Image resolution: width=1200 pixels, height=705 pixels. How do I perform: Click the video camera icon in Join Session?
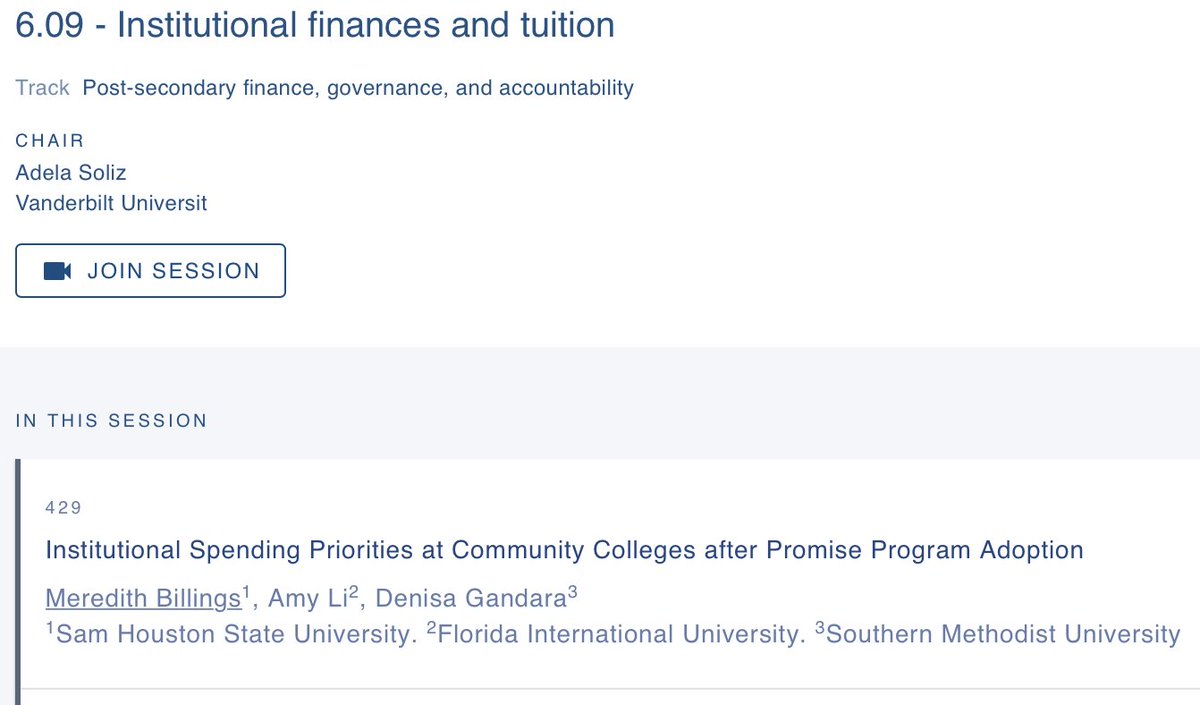click(58, 271)
